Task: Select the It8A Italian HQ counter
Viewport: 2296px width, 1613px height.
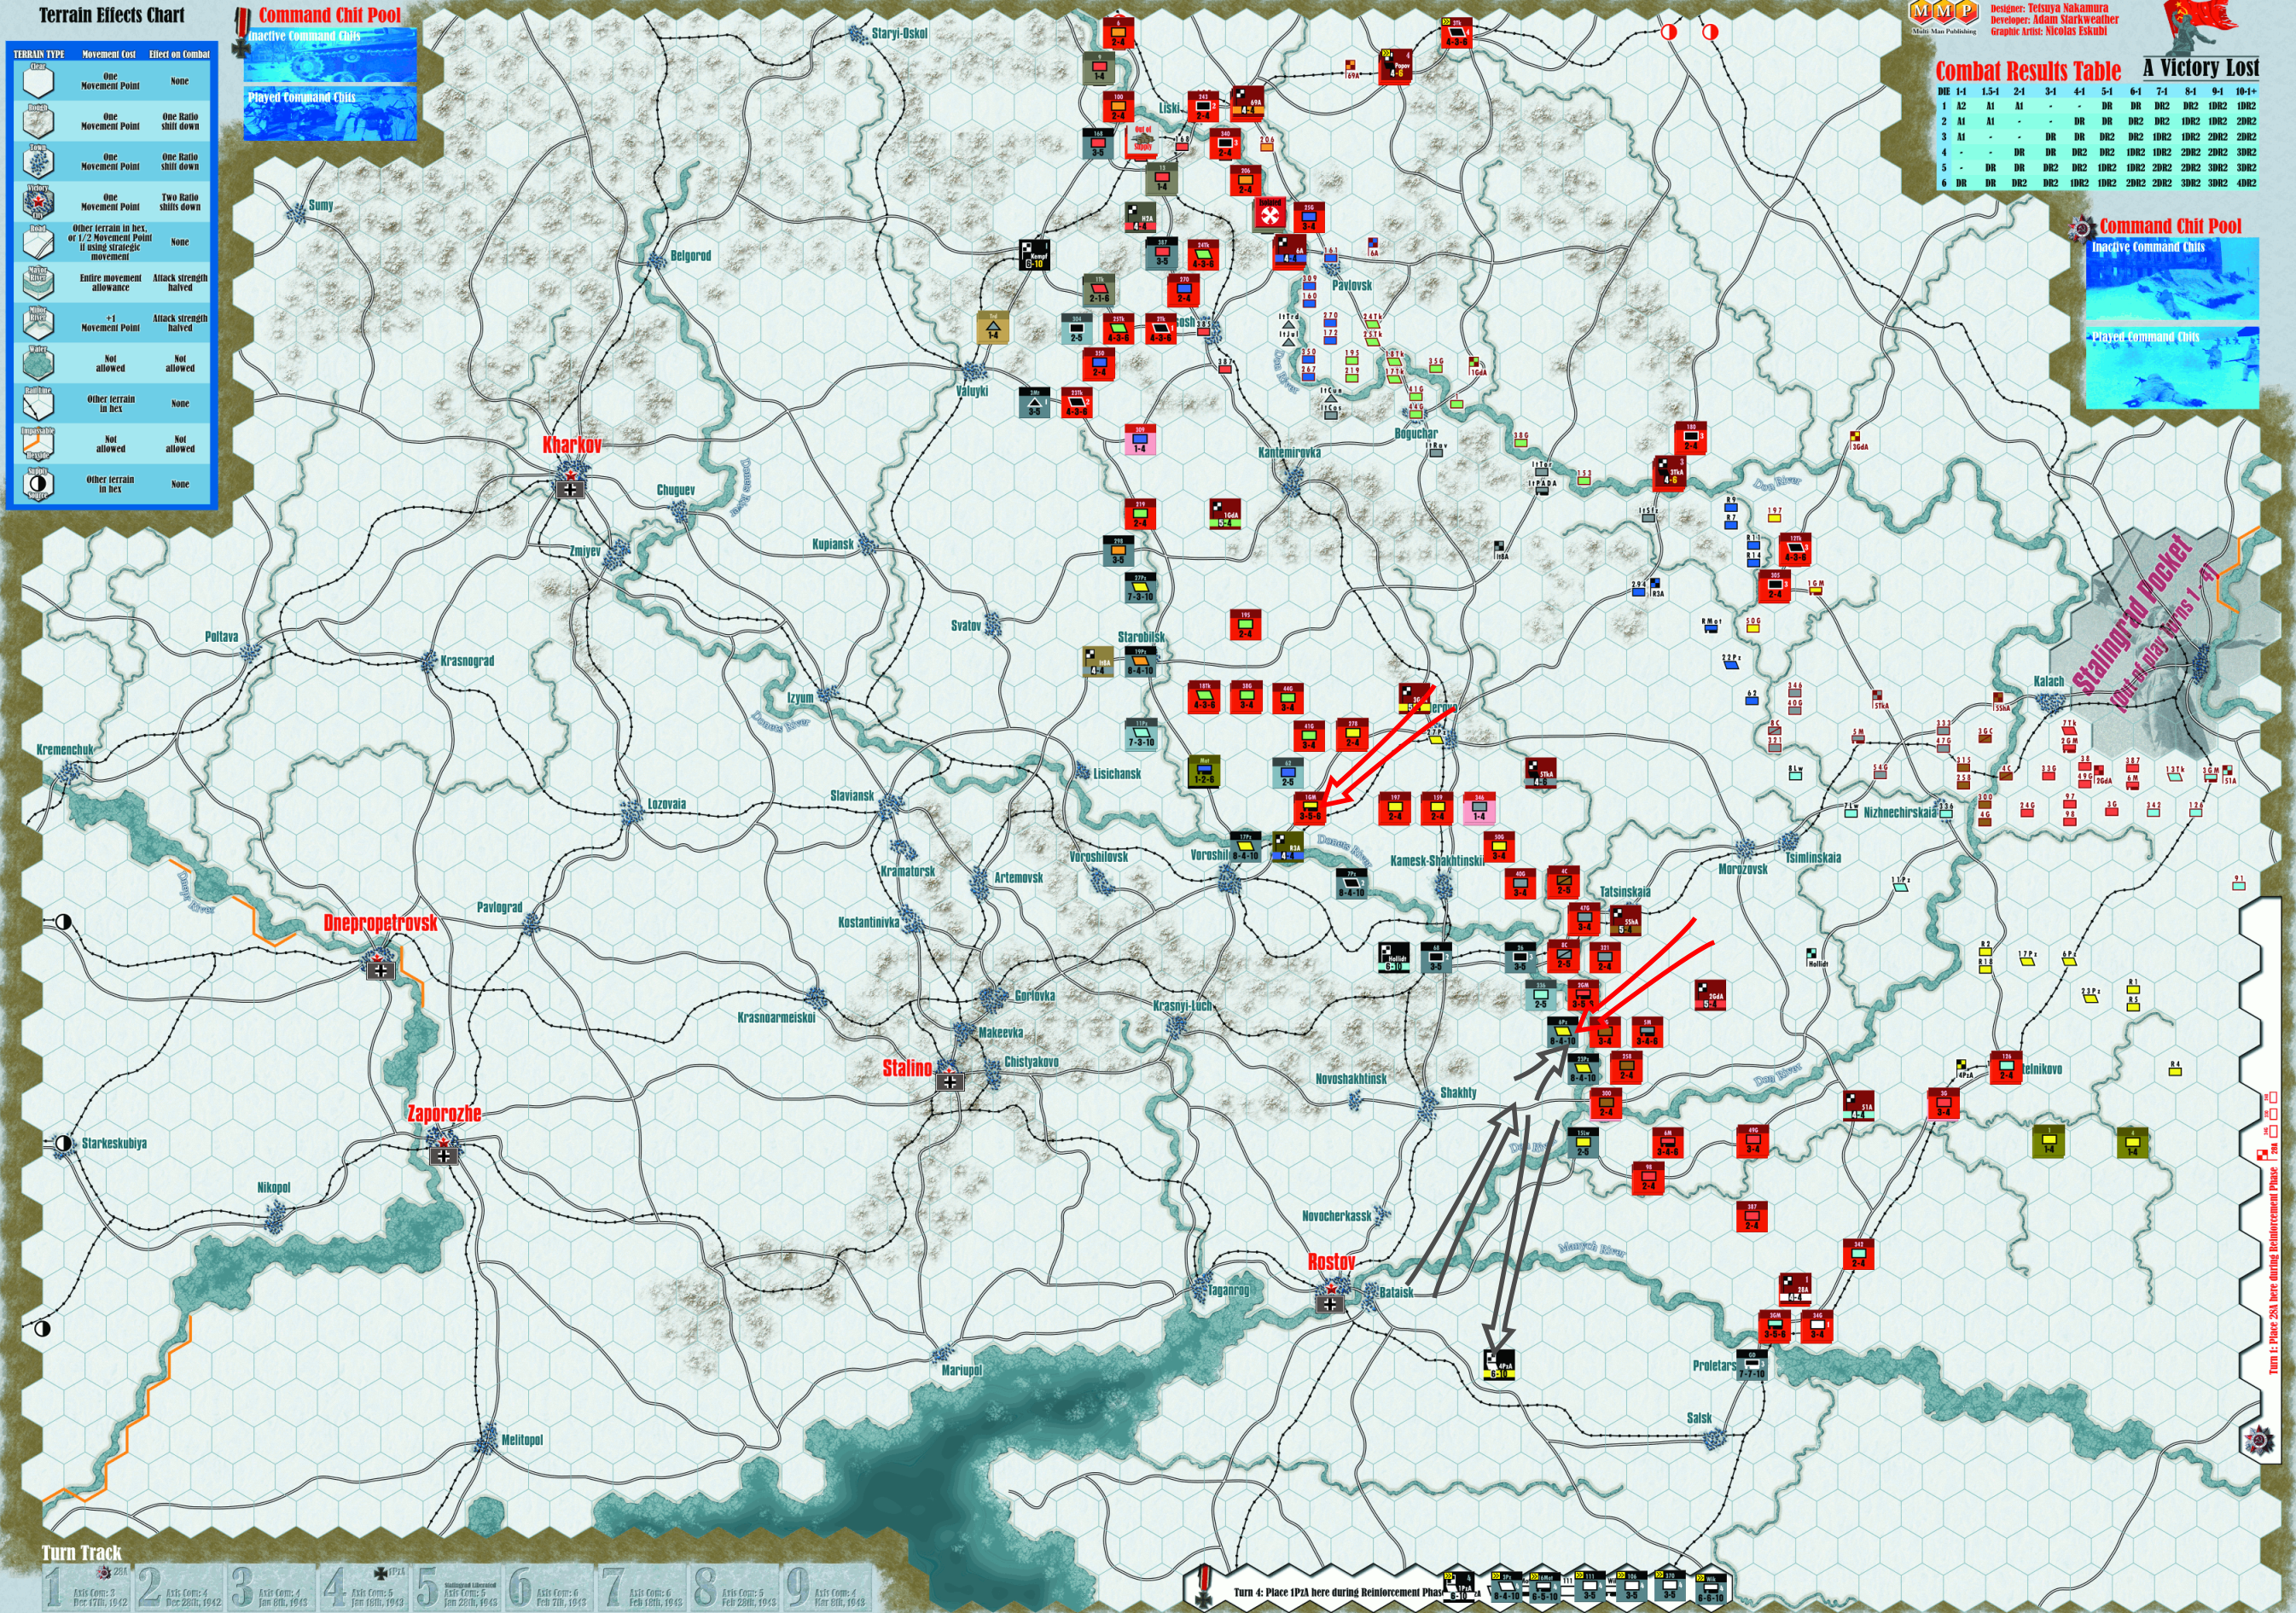Action: click(1099, 662)
